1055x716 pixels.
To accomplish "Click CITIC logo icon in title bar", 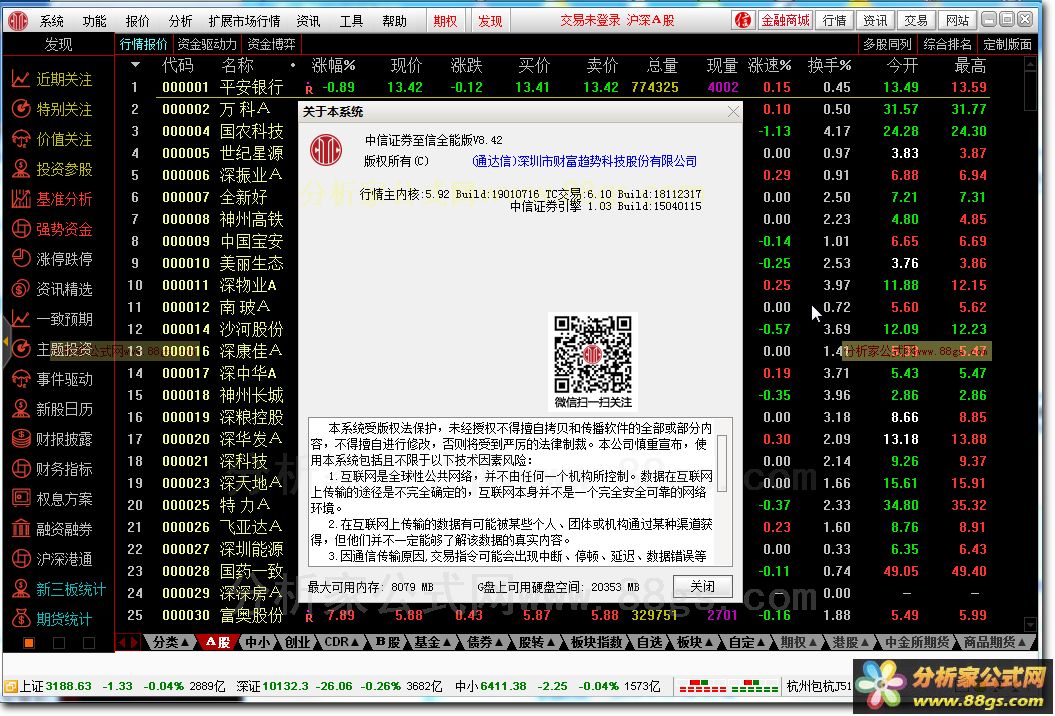I will (18, 21).
